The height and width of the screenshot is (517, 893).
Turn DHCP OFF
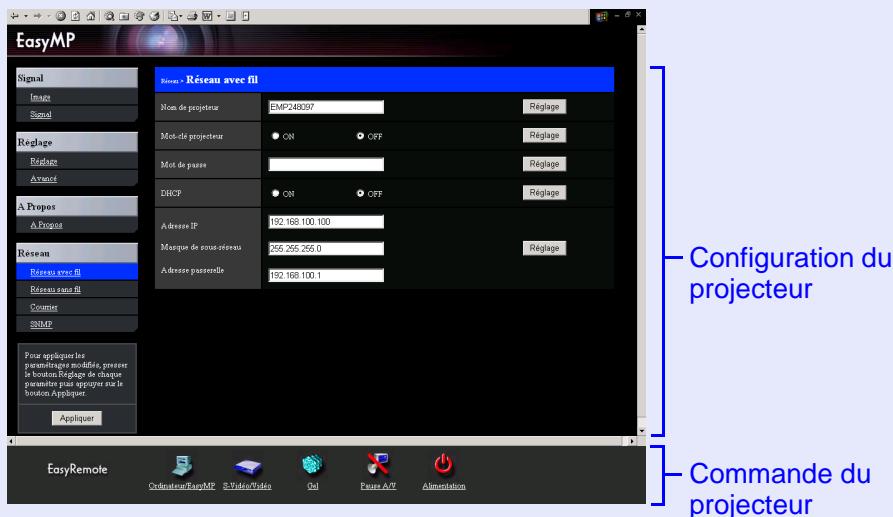[x=361, y=194]
